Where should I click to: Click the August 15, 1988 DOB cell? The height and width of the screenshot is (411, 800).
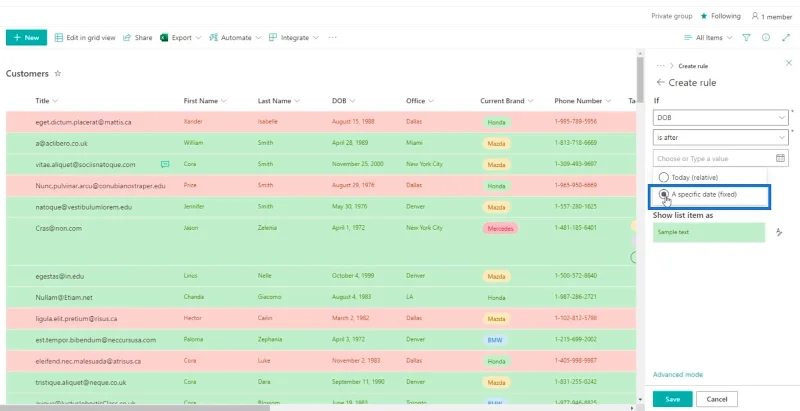[353, 122]
